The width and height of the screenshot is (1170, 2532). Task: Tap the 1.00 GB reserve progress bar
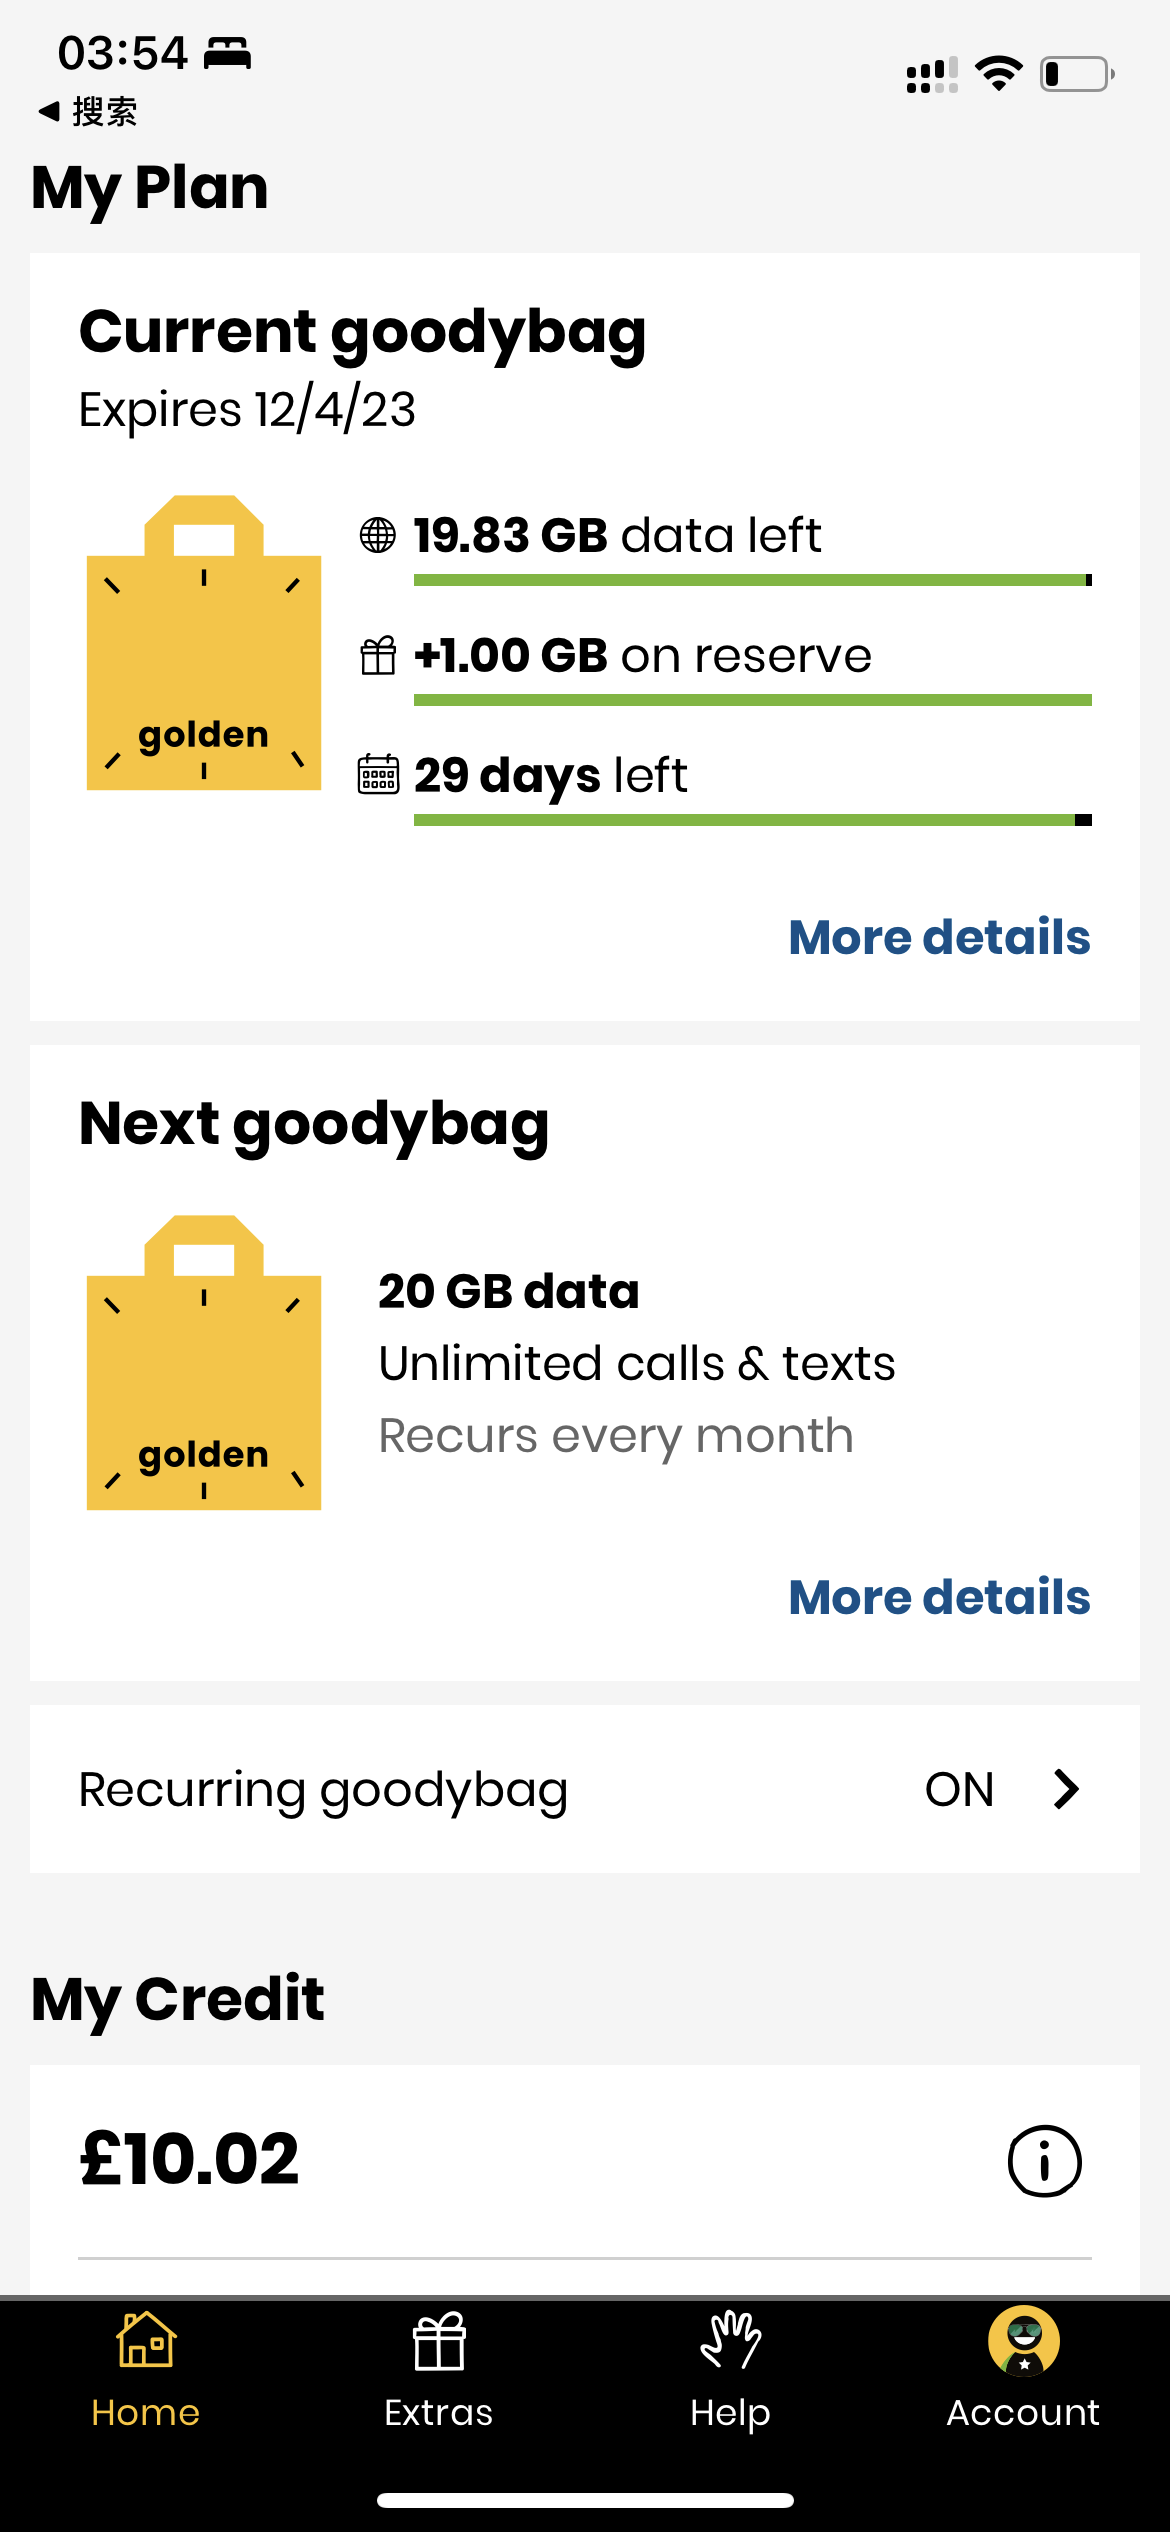point(752,700)
